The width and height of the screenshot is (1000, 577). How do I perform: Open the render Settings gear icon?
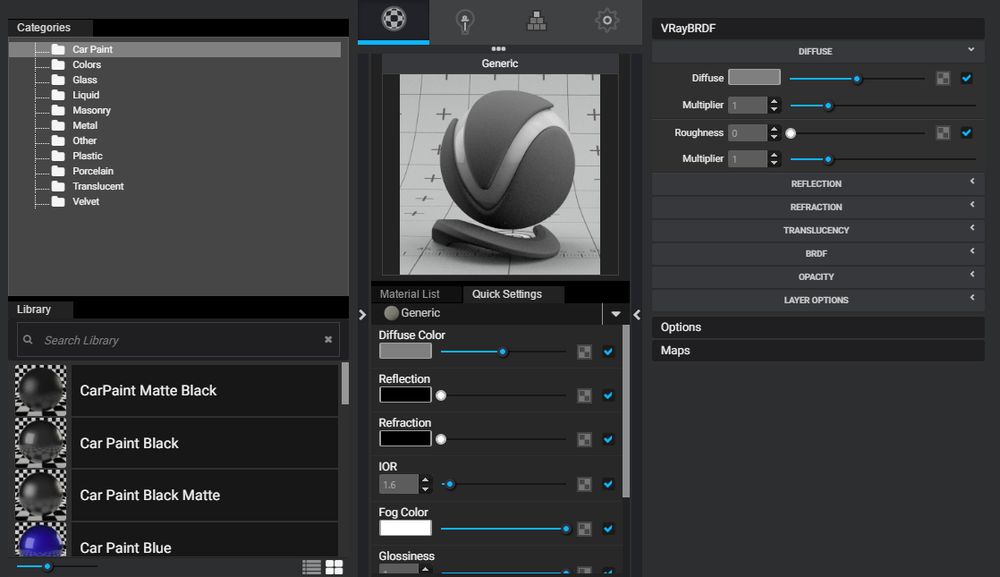coord(606,20)
